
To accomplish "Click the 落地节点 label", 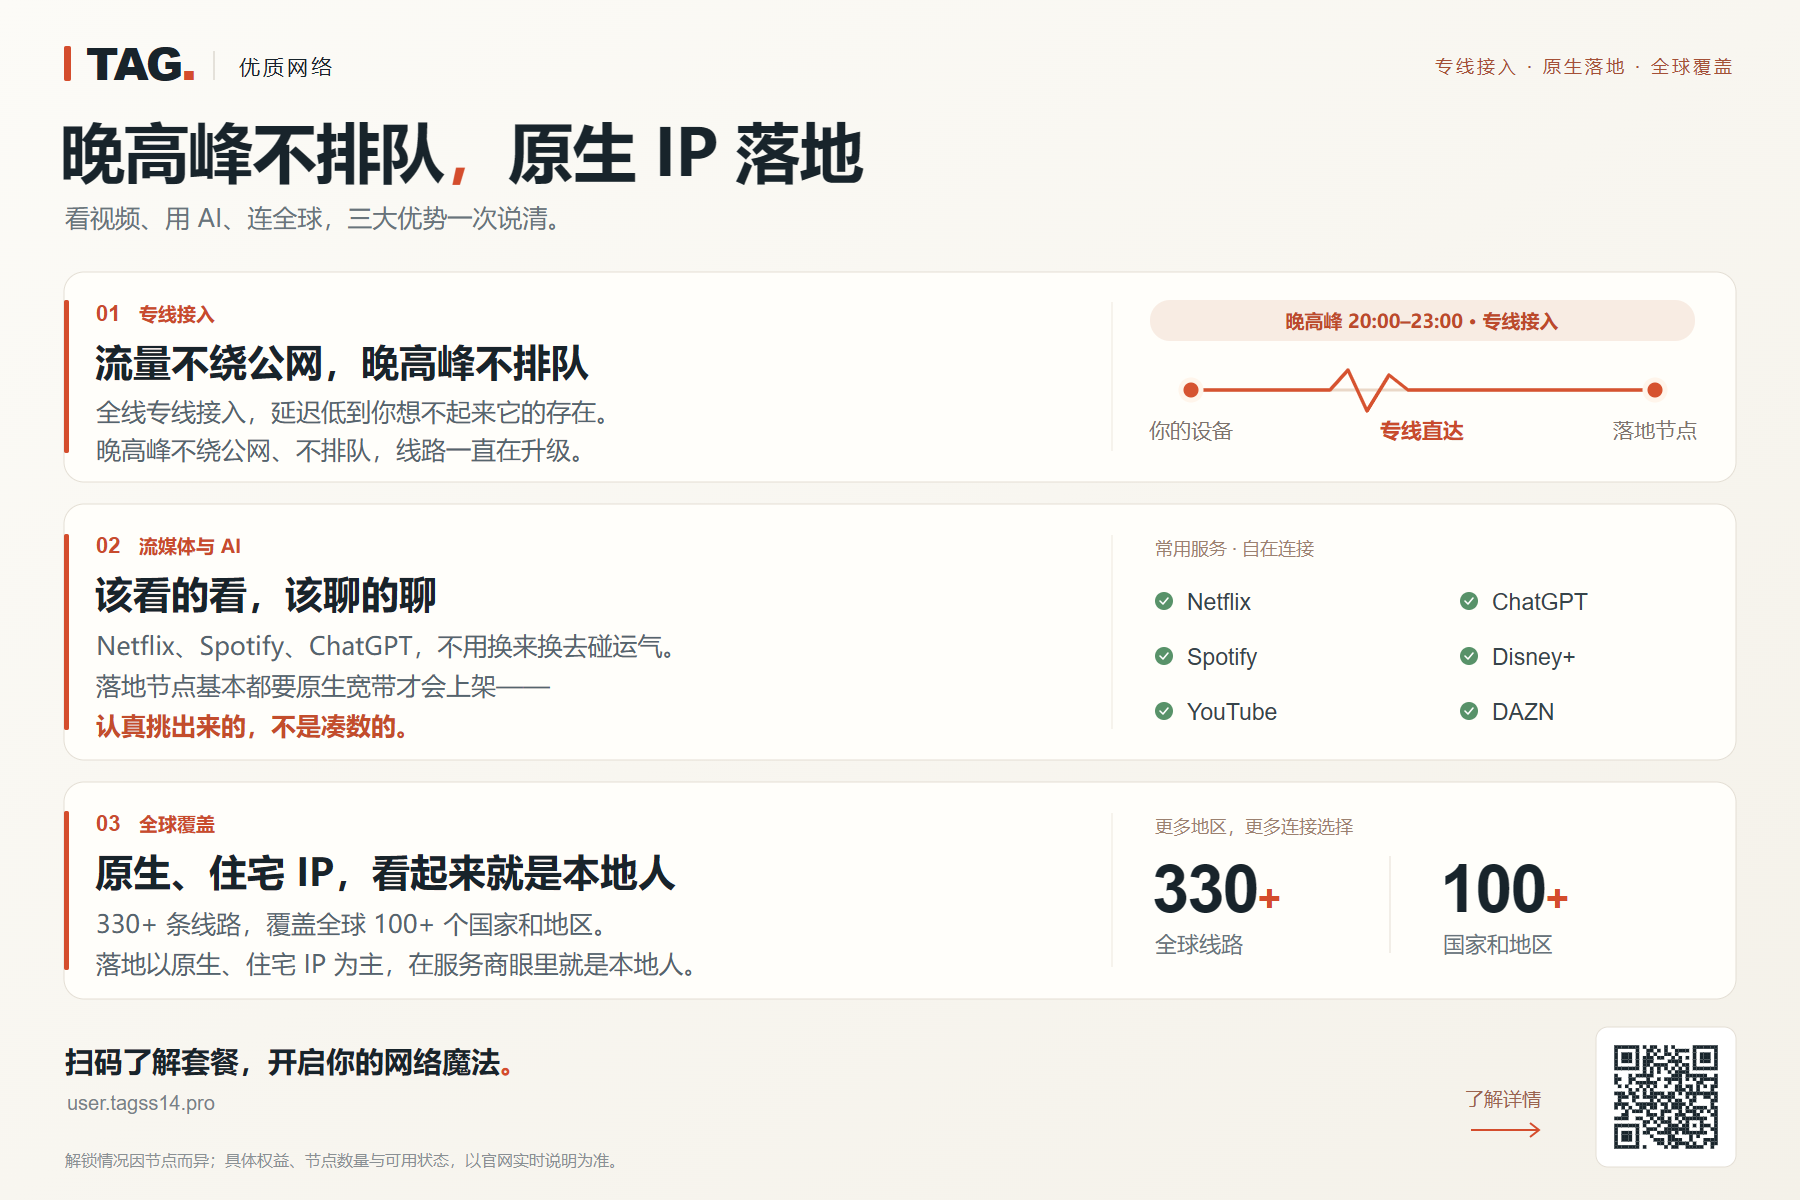I will click(x=1655, y=431).
